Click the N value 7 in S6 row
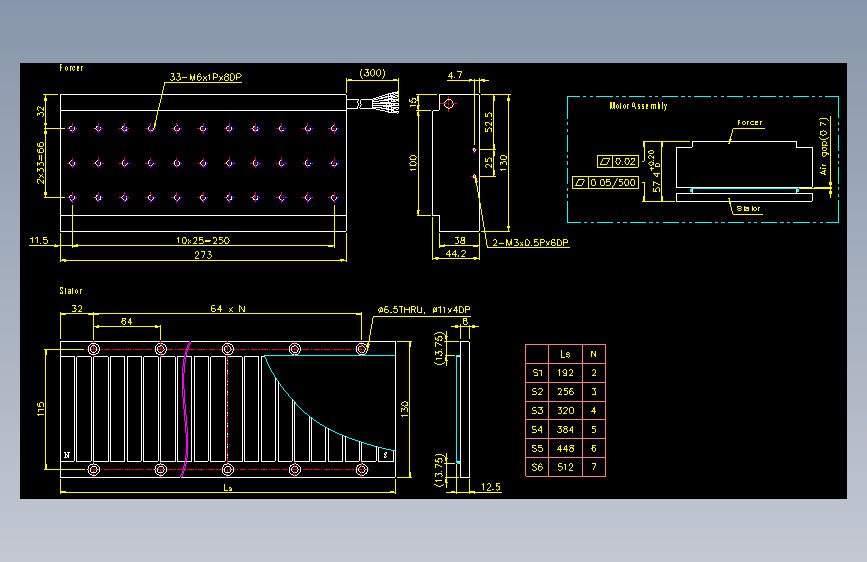867x562 pixels. (x=594, y=467)
